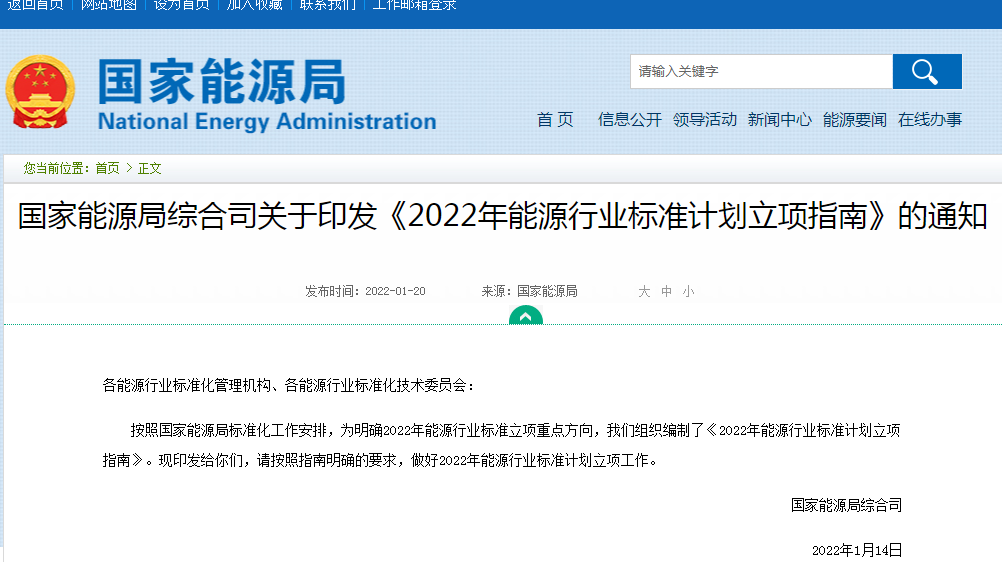This screenshot has height=562, width=1002.
Task: Collapse header with green up-arrow button
Action: 526,315
